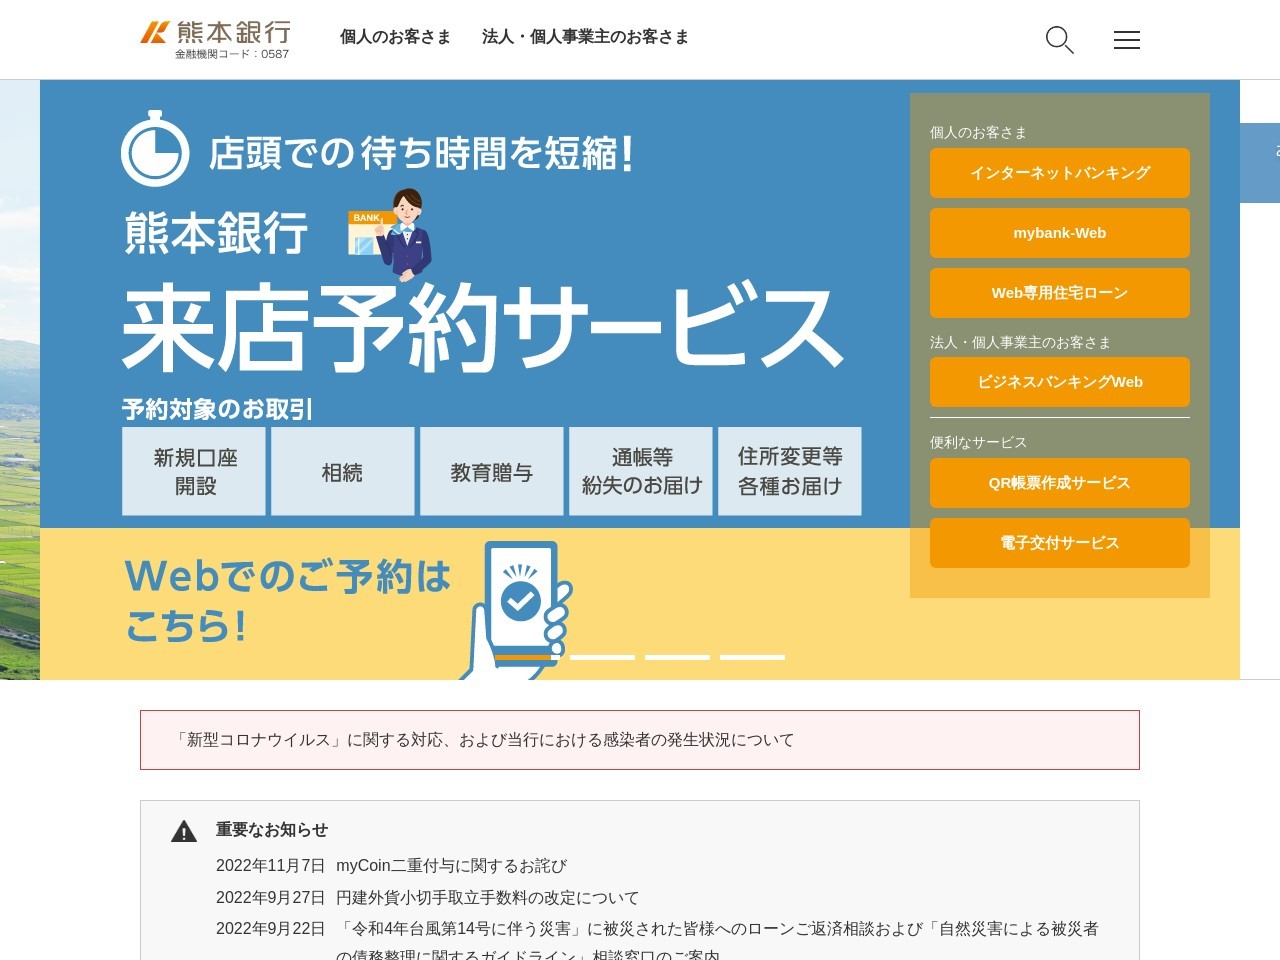
Task: Click 新規口座開設 tile in banner
Action: (x=194, y=471)
